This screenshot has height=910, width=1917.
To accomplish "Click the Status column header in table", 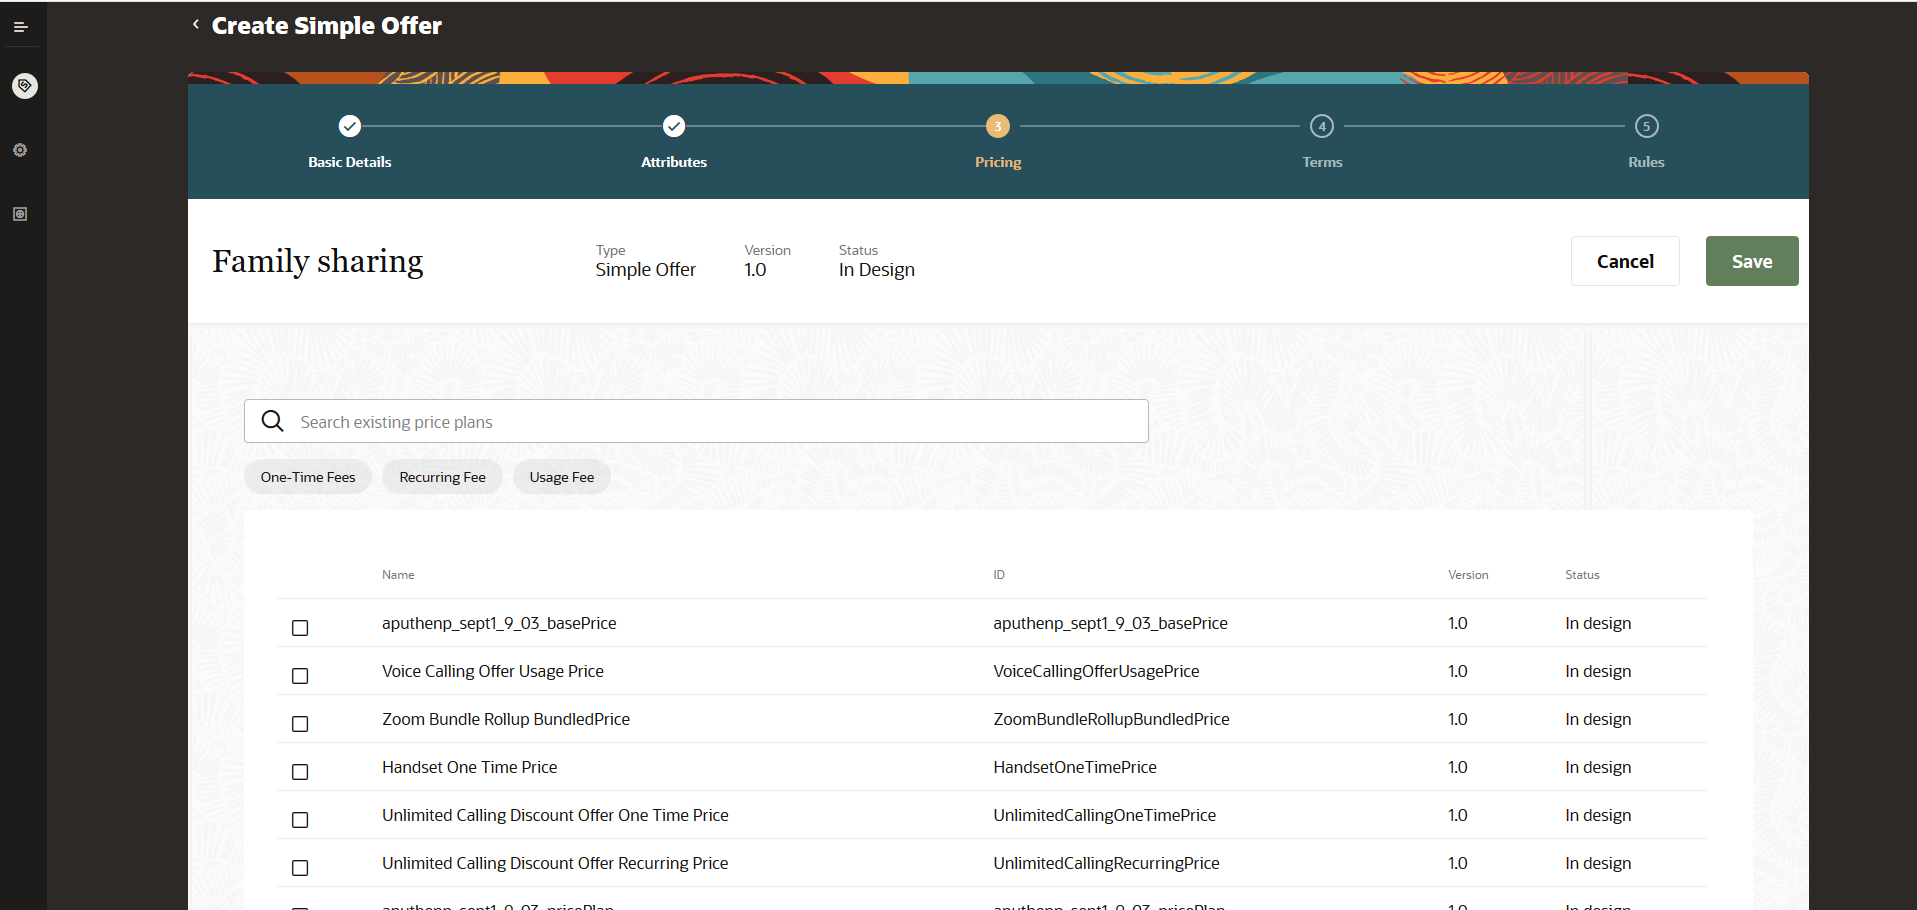I will [1582, 575].
